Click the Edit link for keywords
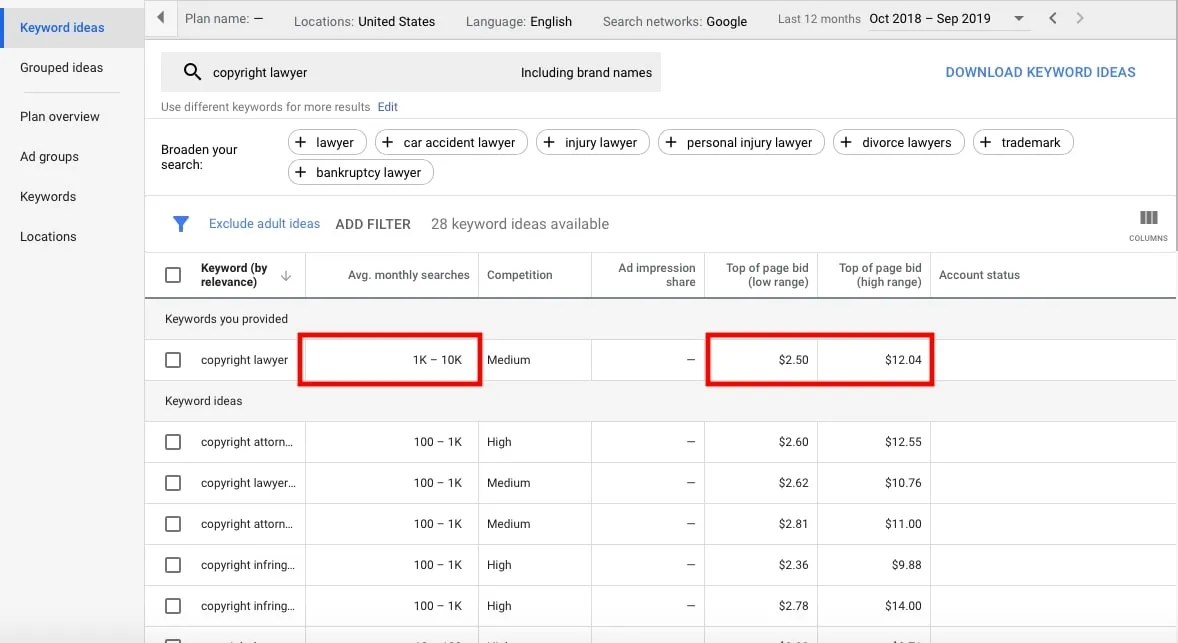Image resolution: width=1178 pixels, height=643 pixels. (387, 107)
